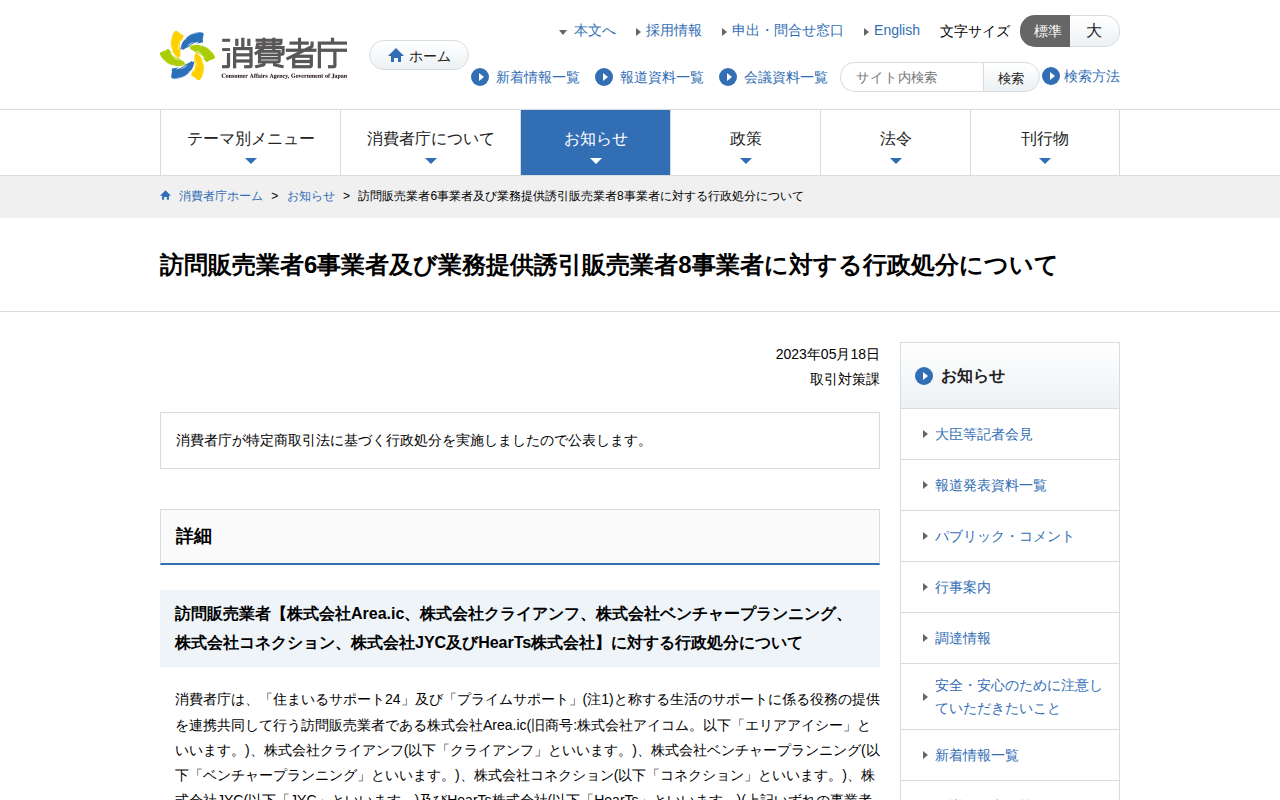
Task: Click the date 2023年05月18日
Action: coord(828,354)
